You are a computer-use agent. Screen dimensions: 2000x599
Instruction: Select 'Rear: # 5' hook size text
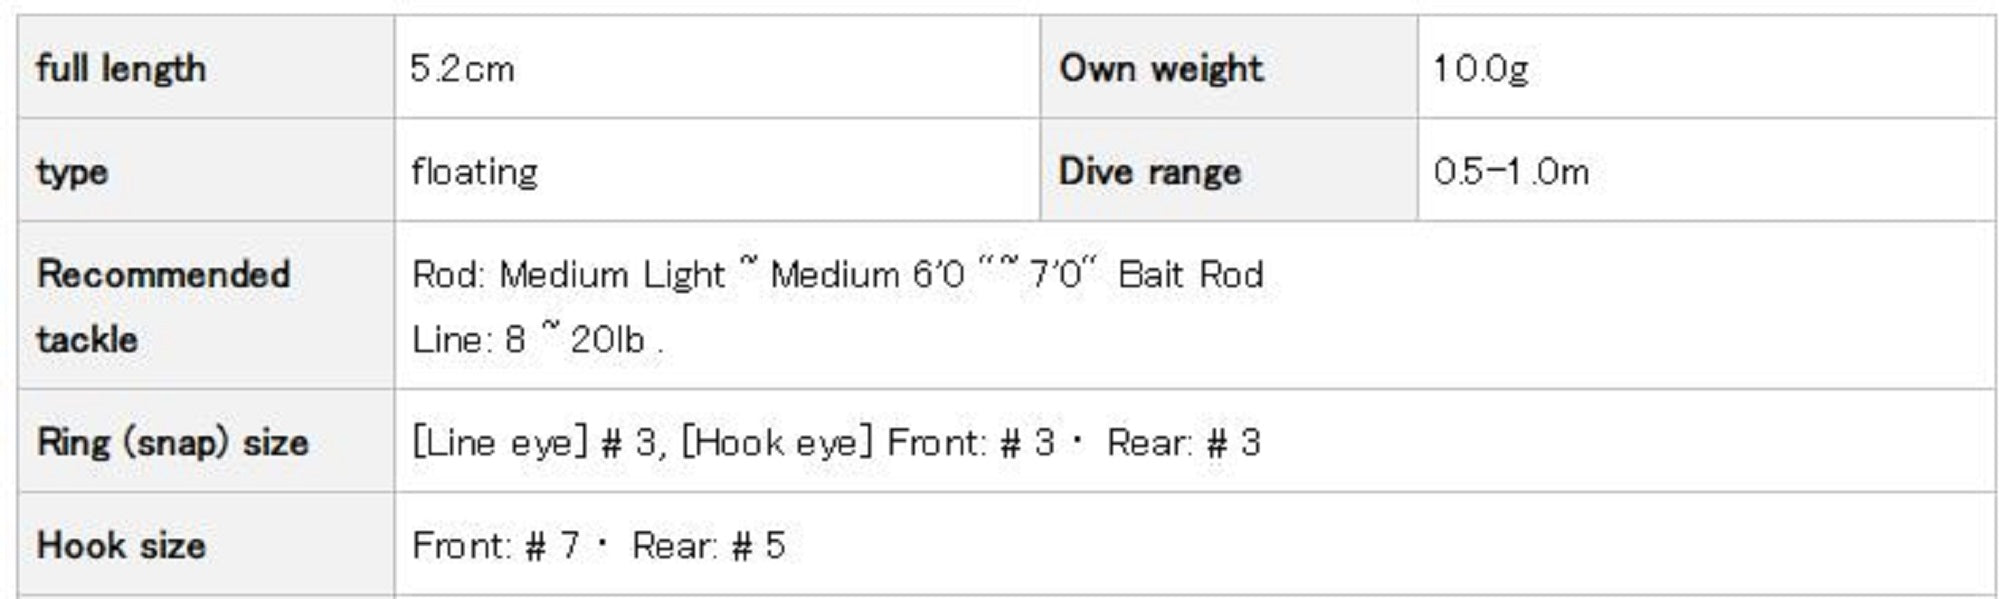pos(708,546)
